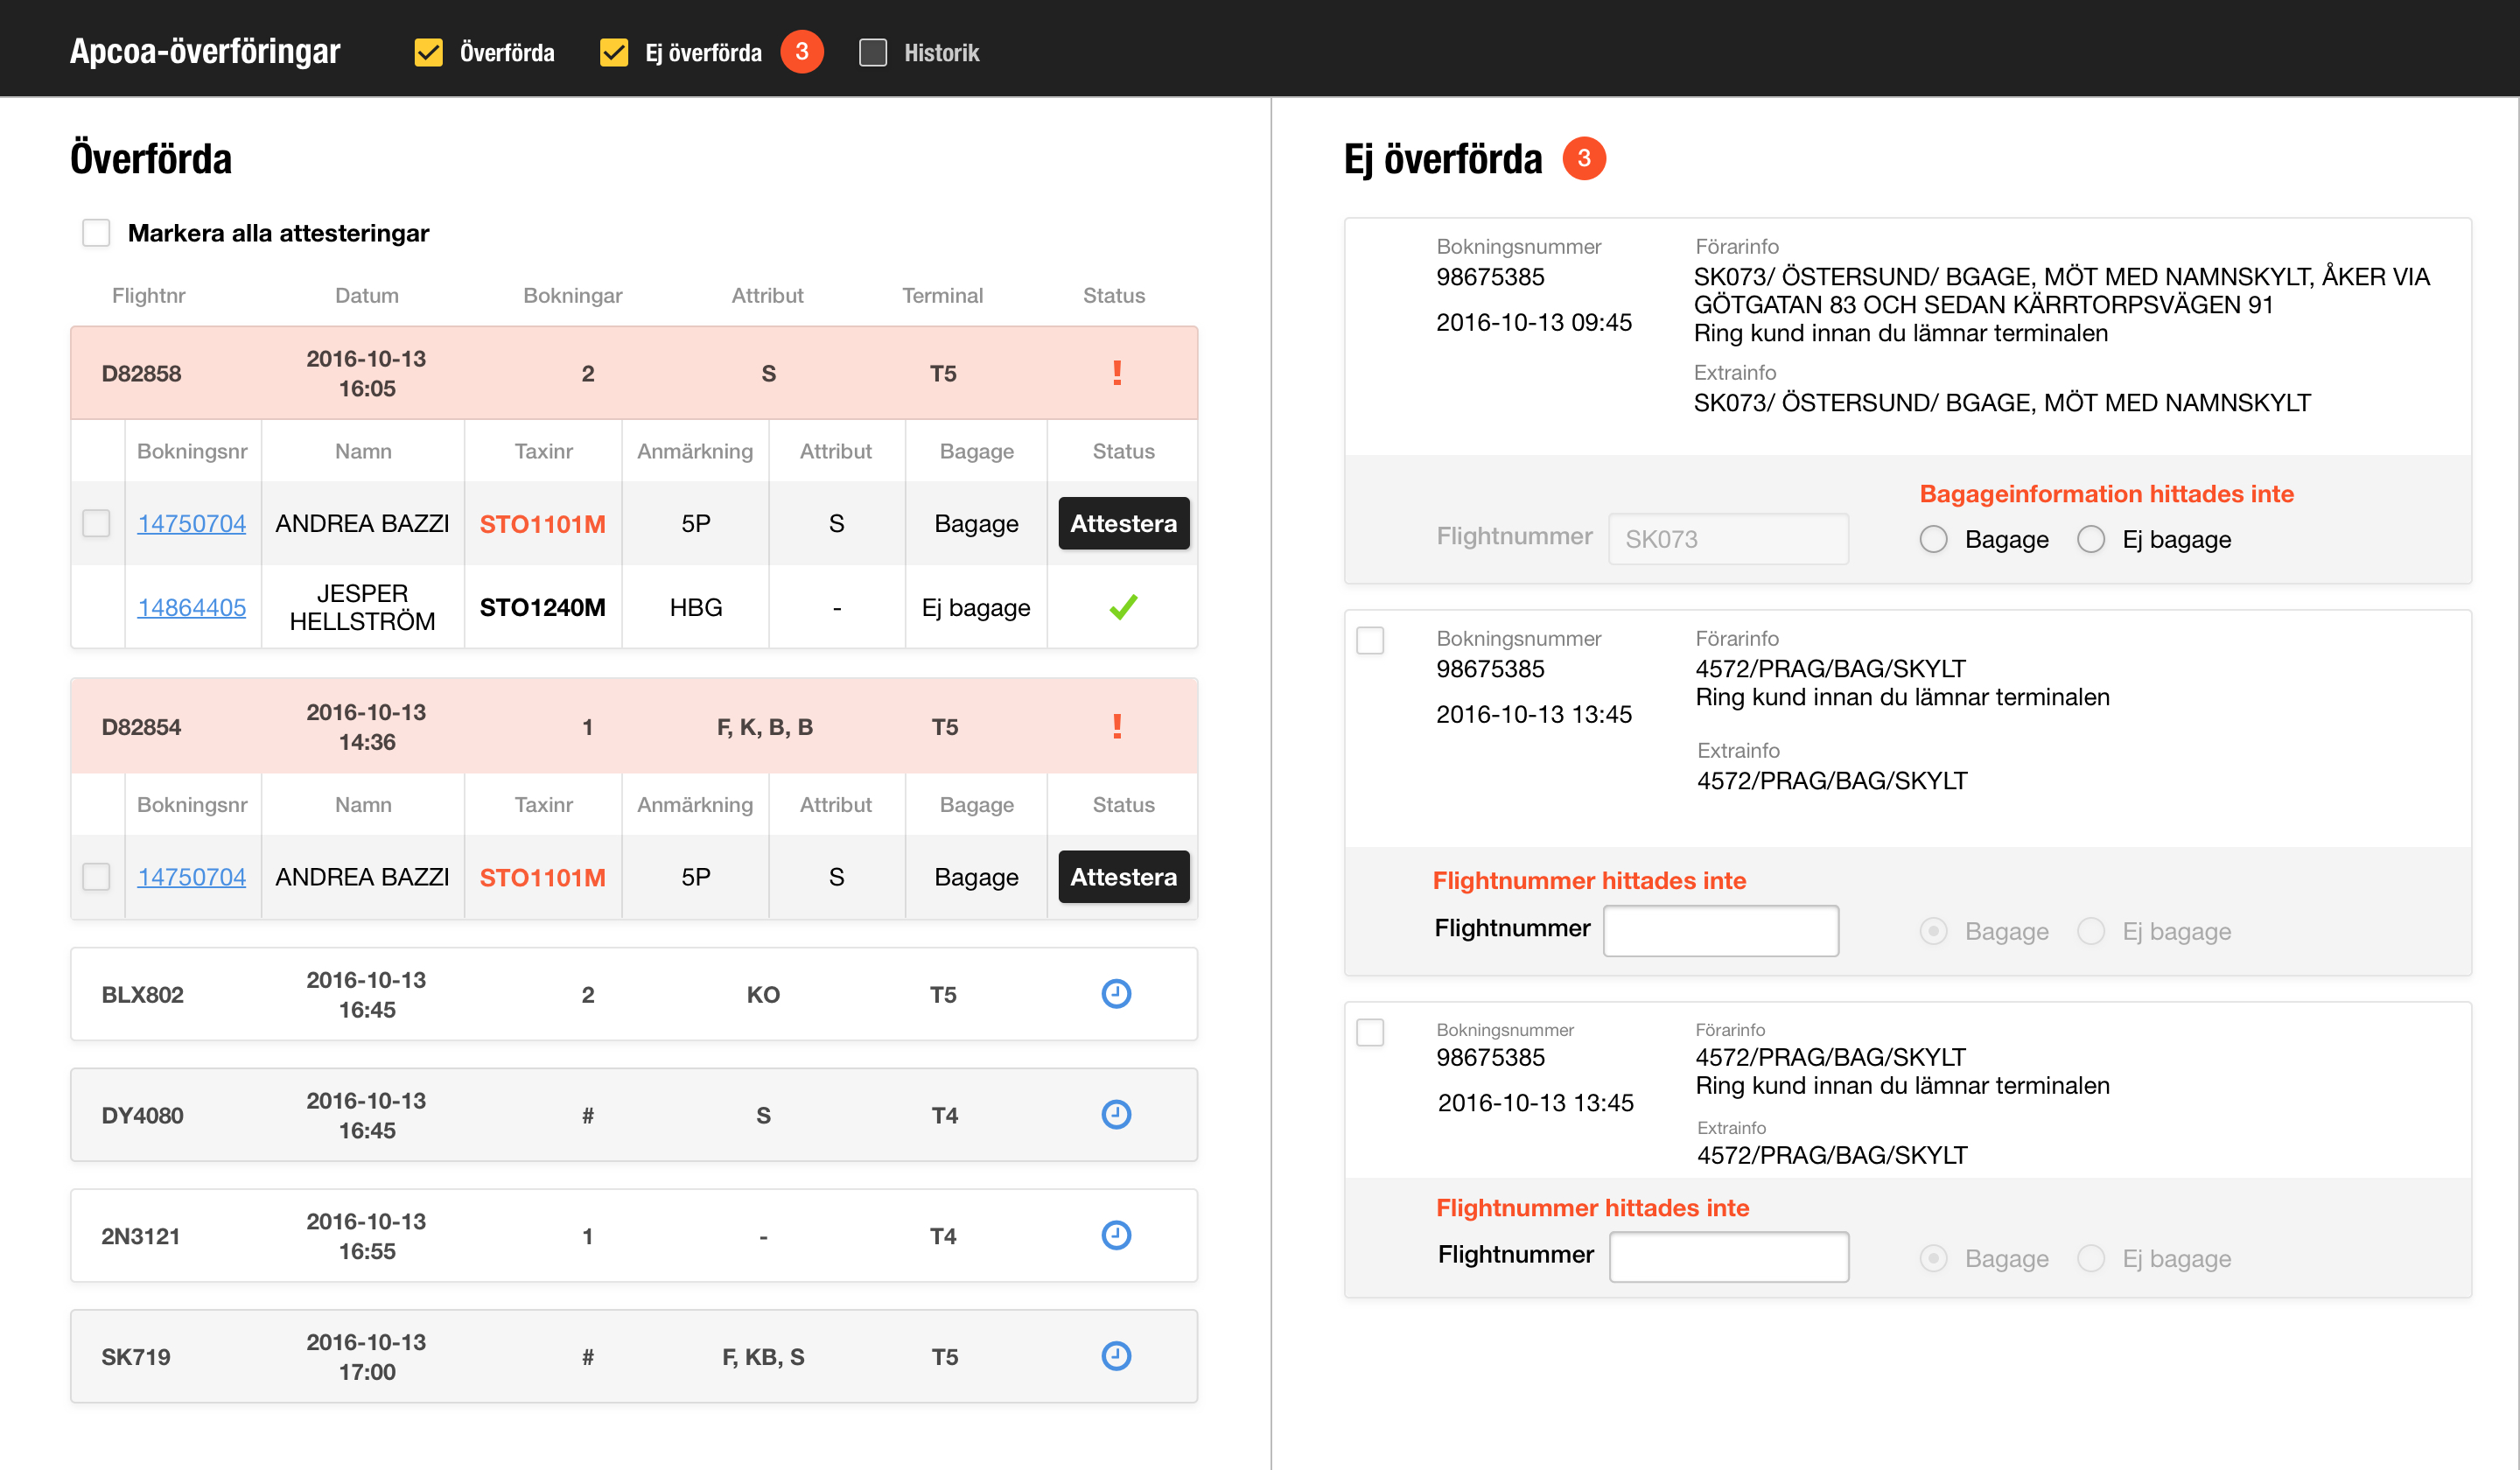Collapse the D82854 flight row

pos(634,726)
